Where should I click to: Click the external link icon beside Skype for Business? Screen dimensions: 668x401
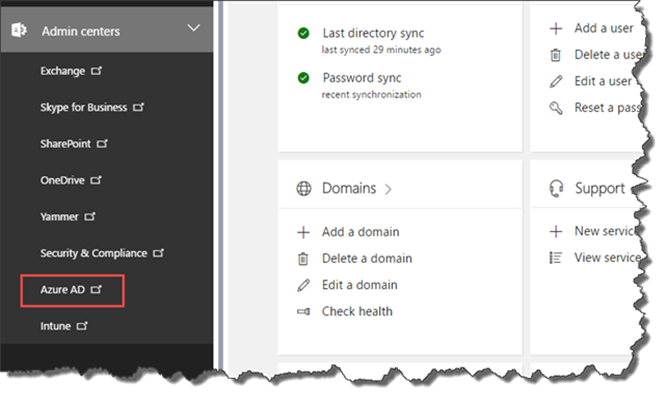click(x=138, y=107)
